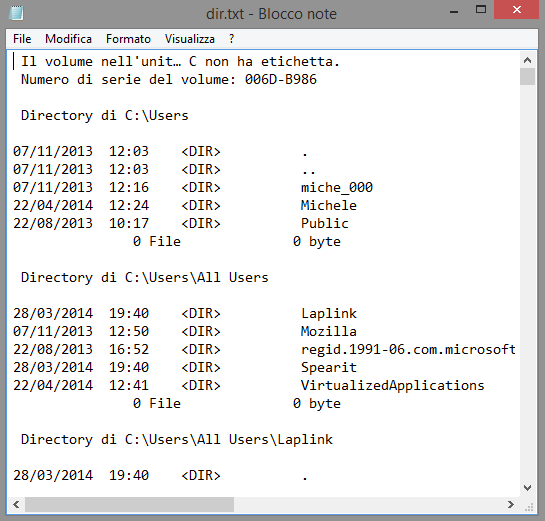
Task: Click folder name 'Michele'
Action: (329, 205)
